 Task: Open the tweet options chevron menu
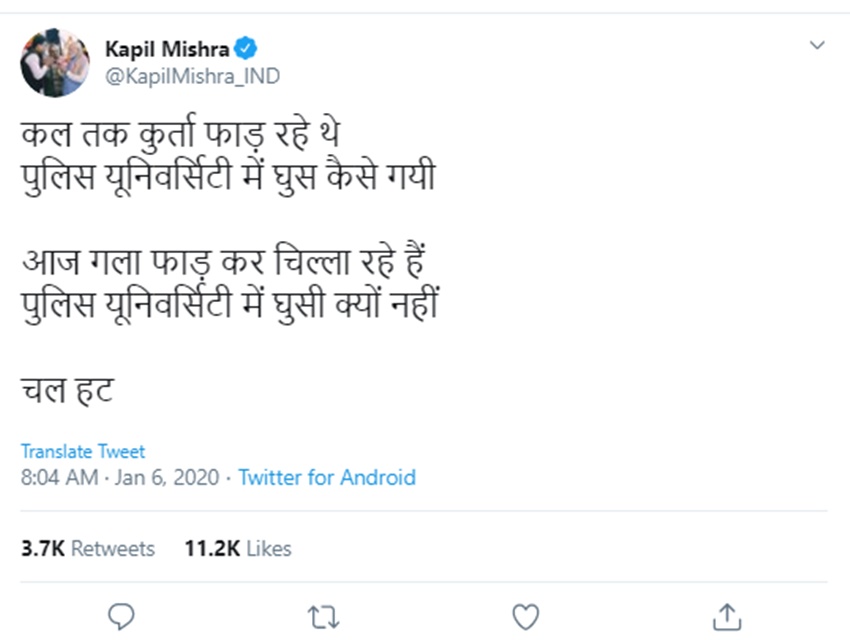817,45
